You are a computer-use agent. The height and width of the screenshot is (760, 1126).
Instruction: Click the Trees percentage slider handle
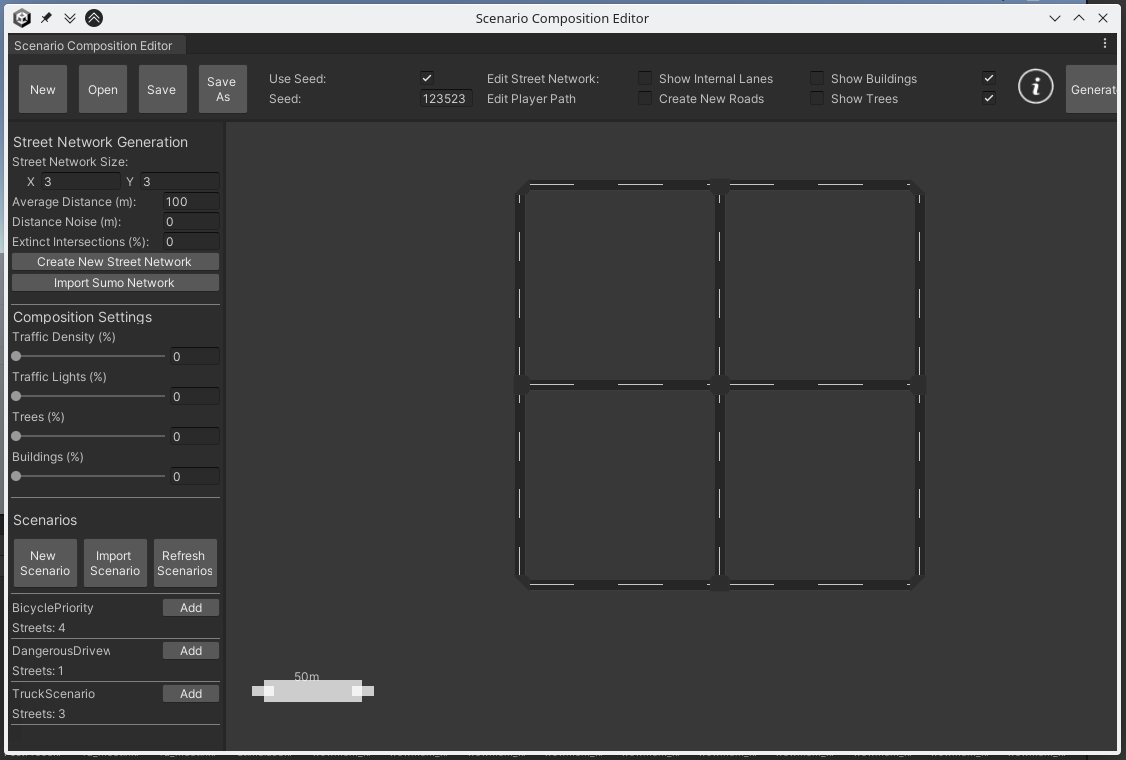click(17, 436)
